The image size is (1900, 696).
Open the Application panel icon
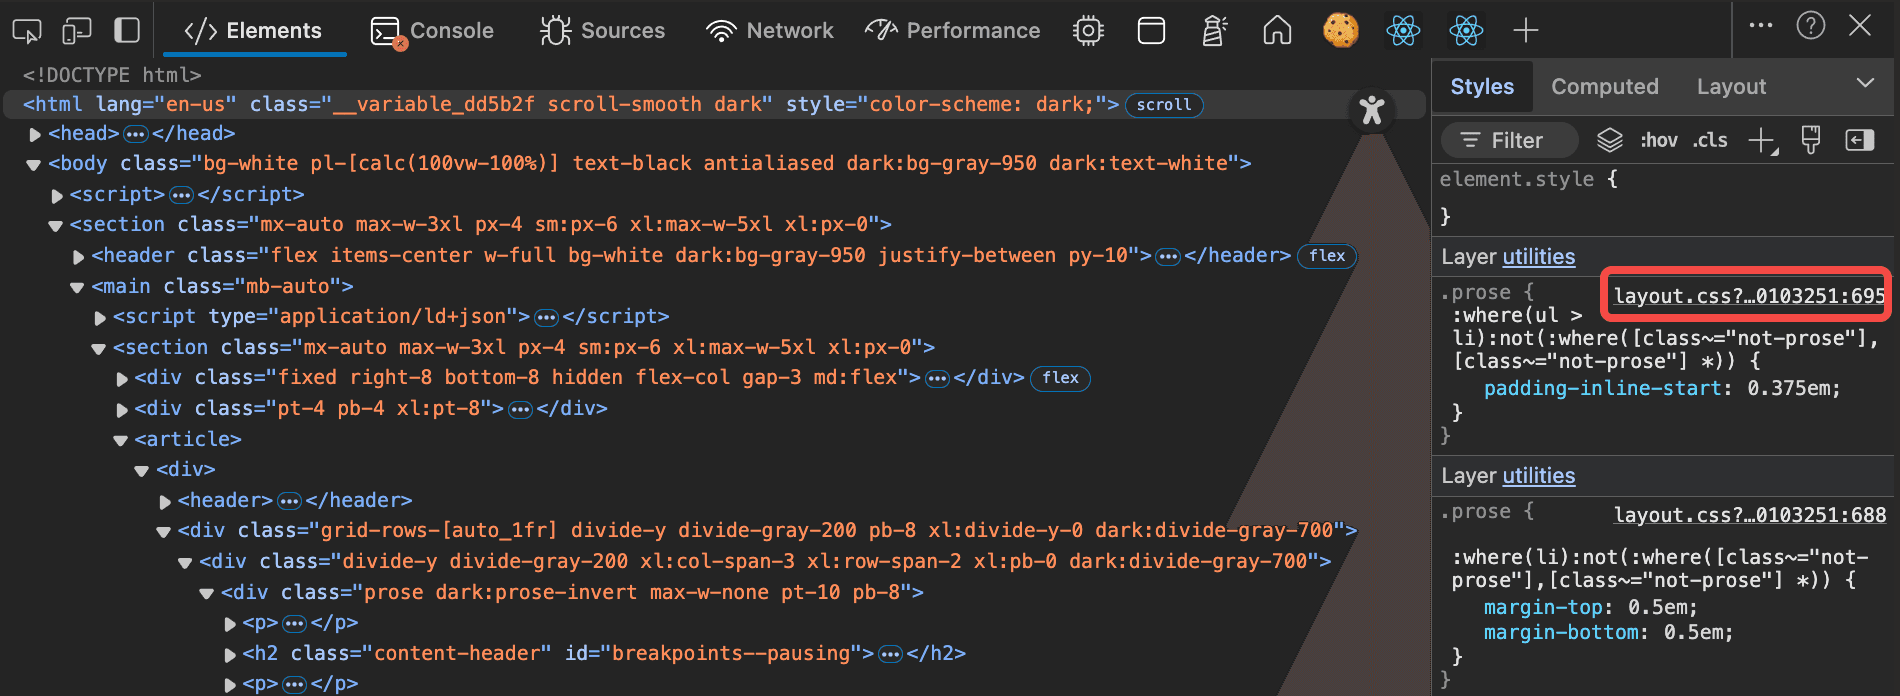click(1151, 31)
